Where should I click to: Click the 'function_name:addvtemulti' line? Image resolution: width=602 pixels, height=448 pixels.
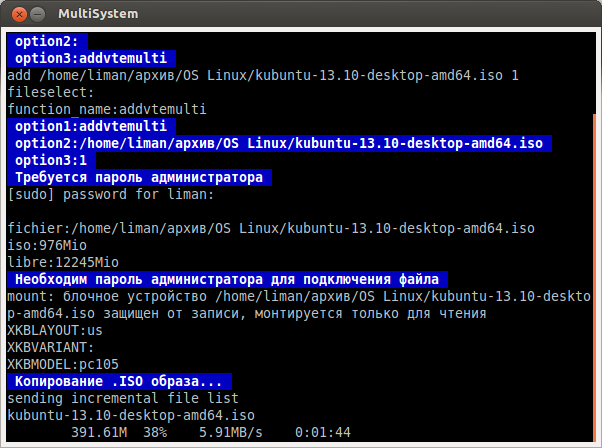click(107, 109)
